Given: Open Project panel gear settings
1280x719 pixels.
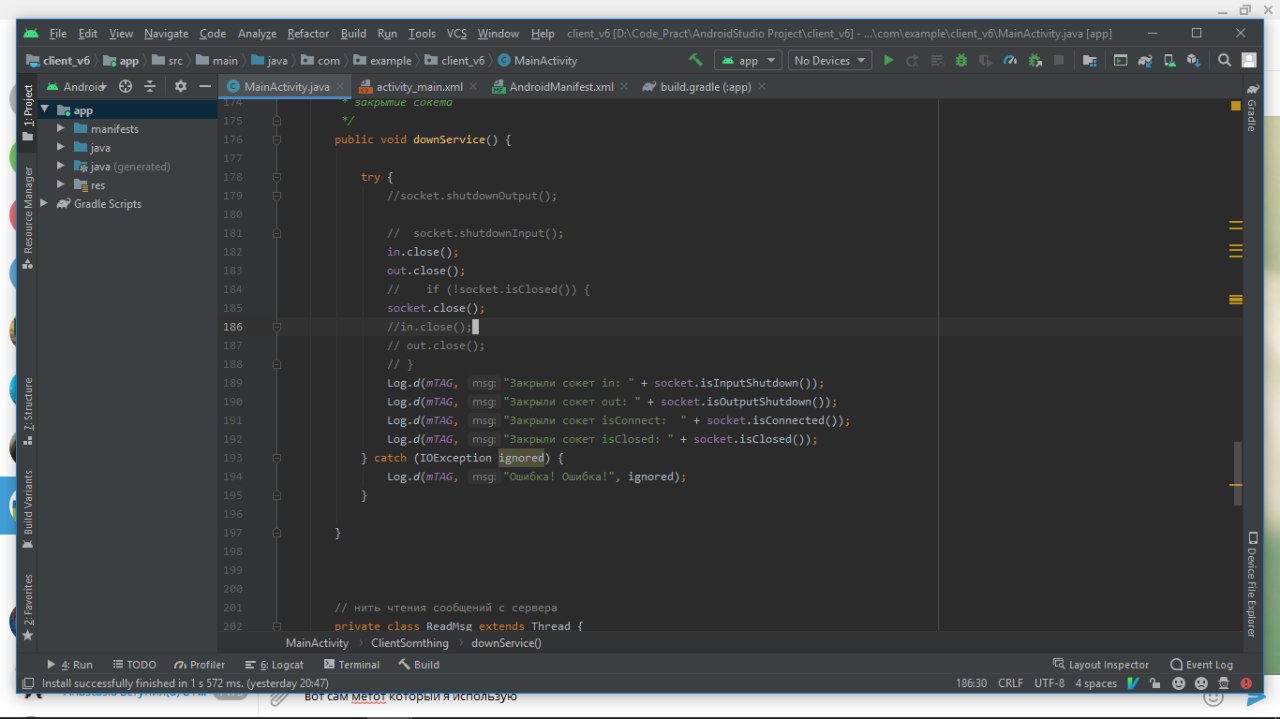Looking at the screenshot, I should pos(181,86).
